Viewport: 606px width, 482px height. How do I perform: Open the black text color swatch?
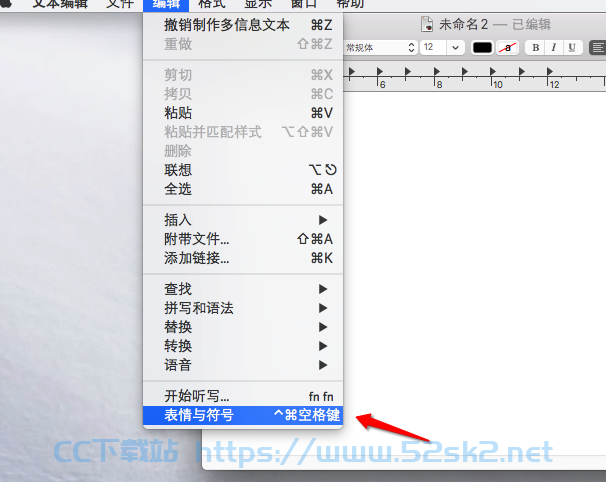pos(482,48)
